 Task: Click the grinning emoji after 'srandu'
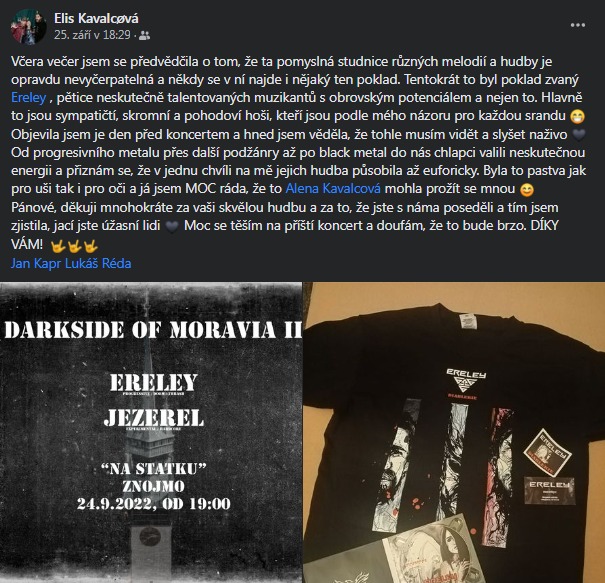577,116
